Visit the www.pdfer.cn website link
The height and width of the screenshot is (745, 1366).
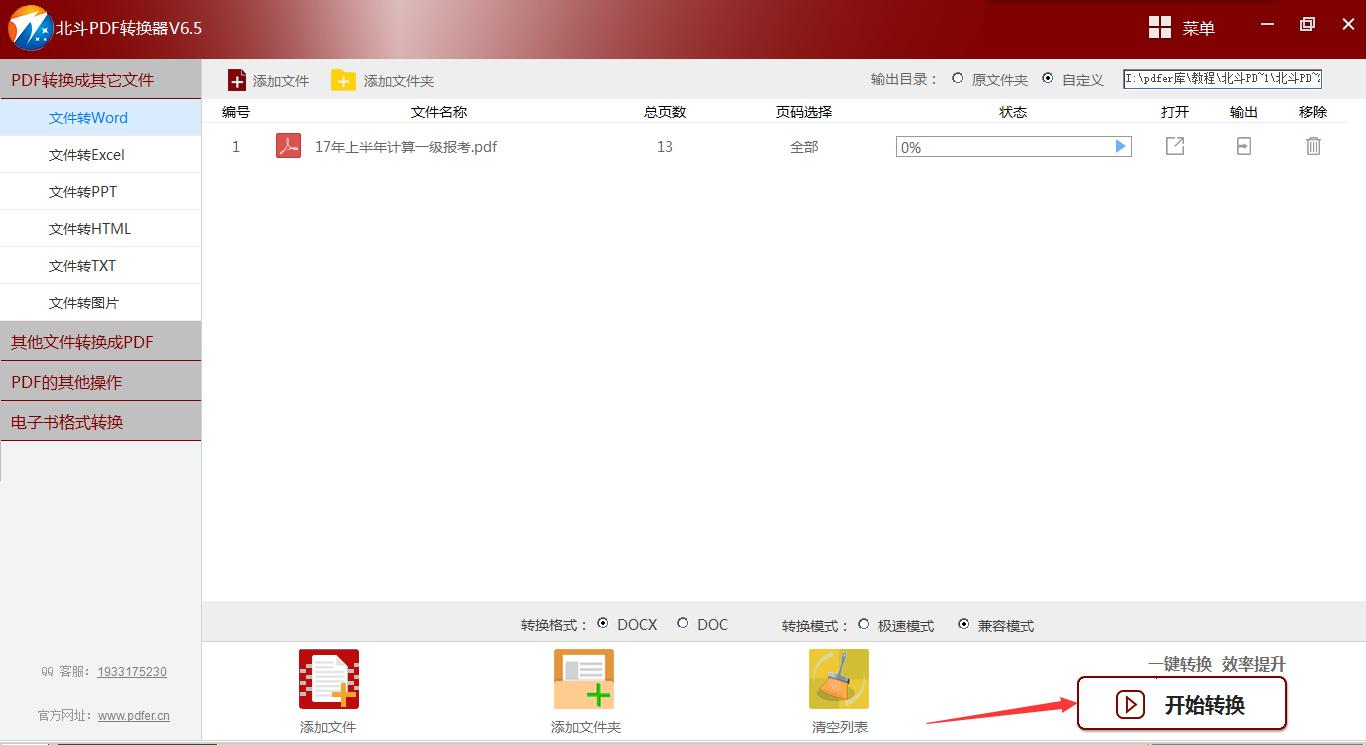click(133, 715)
